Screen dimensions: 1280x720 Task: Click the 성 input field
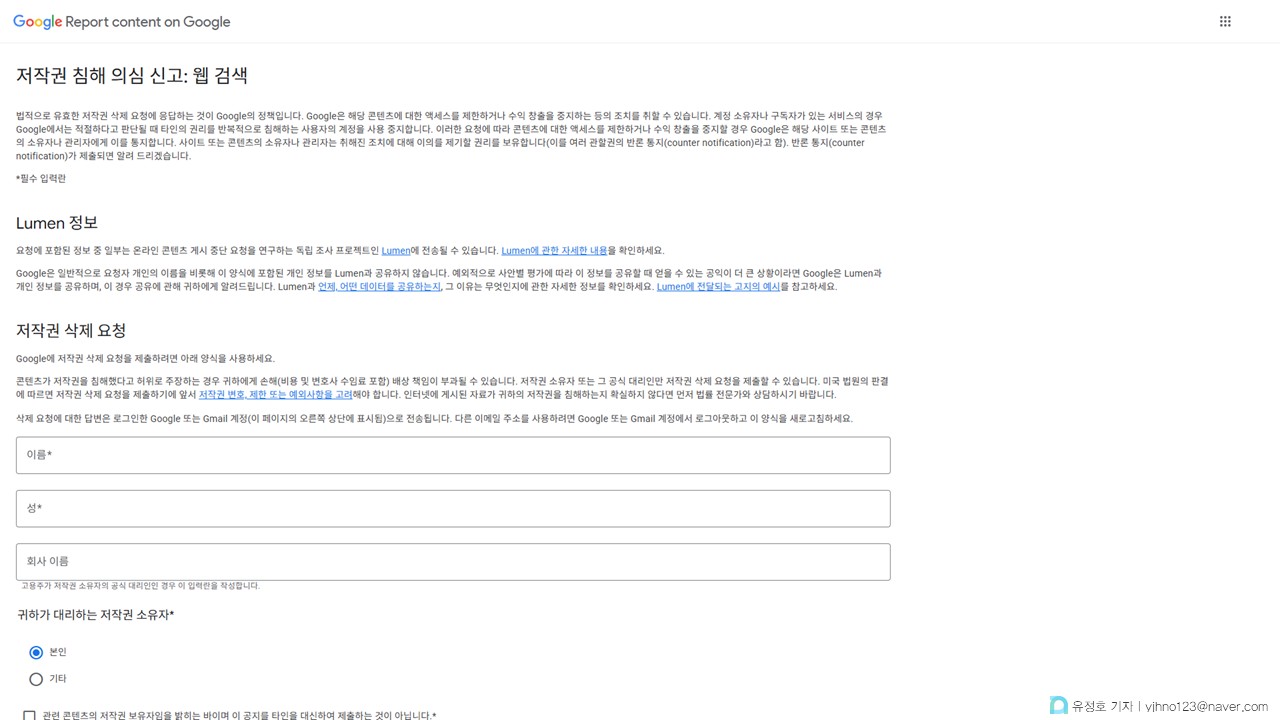453,508
